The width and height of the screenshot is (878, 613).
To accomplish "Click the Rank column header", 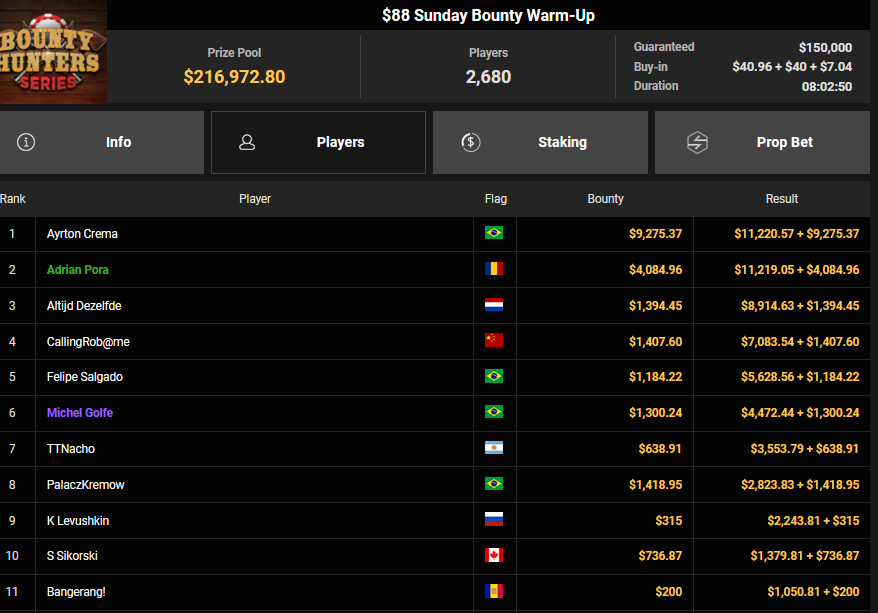I will pos(13,199).
